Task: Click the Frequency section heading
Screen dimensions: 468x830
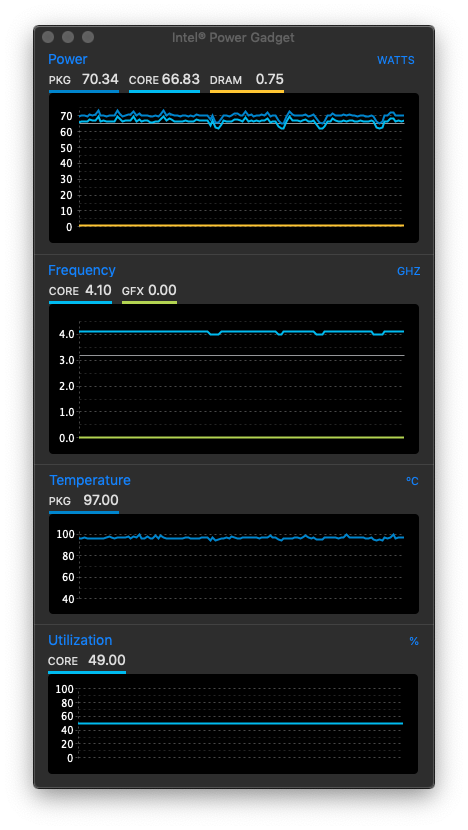Action: pyautogui.click(x=82, y=270)
